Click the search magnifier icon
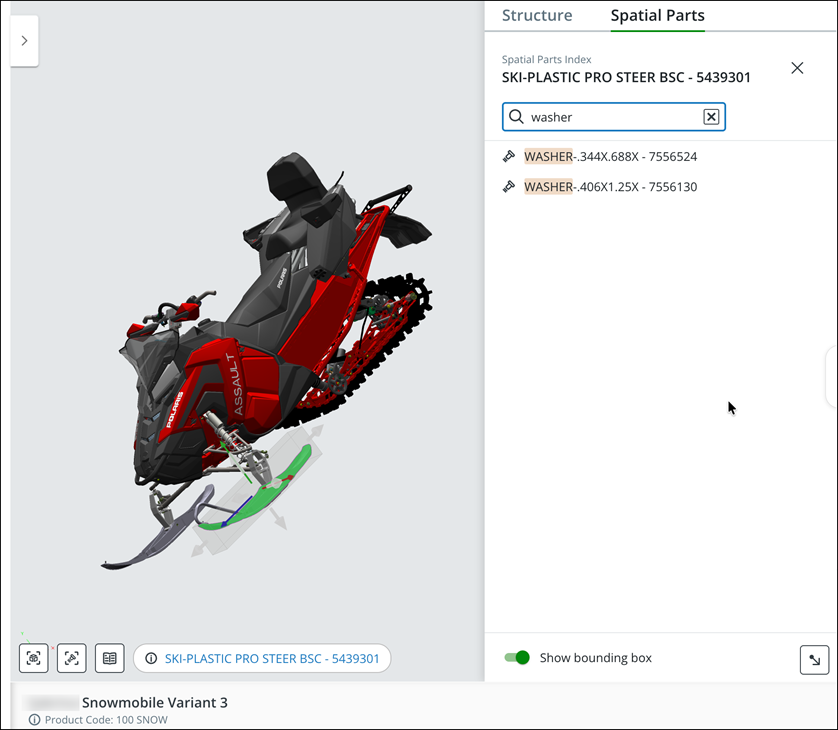The image size is (838, 730). [516, 117]
